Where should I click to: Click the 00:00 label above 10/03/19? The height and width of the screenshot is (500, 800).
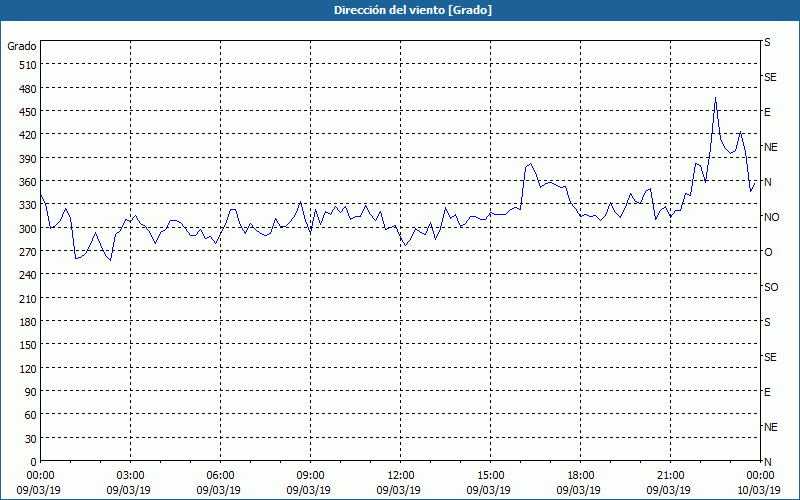click(760, 476)
